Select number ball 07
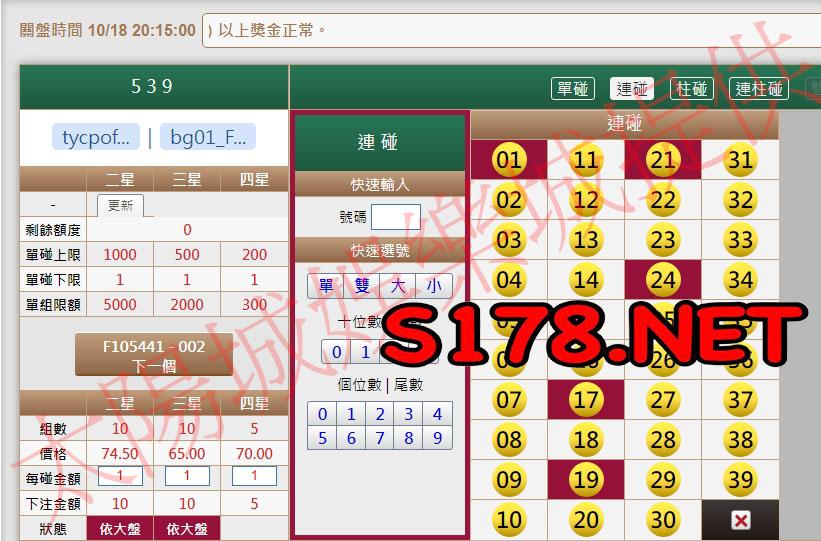 point(508,400)
